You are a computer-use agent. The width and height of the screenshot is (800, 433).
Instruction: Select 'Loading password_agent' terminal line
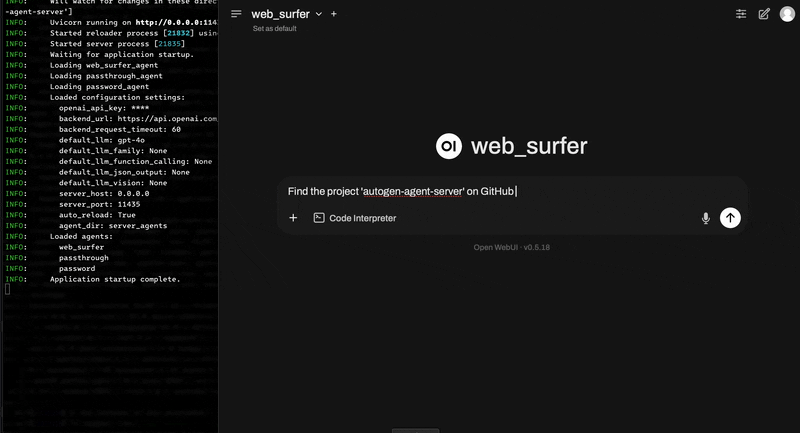99,87
